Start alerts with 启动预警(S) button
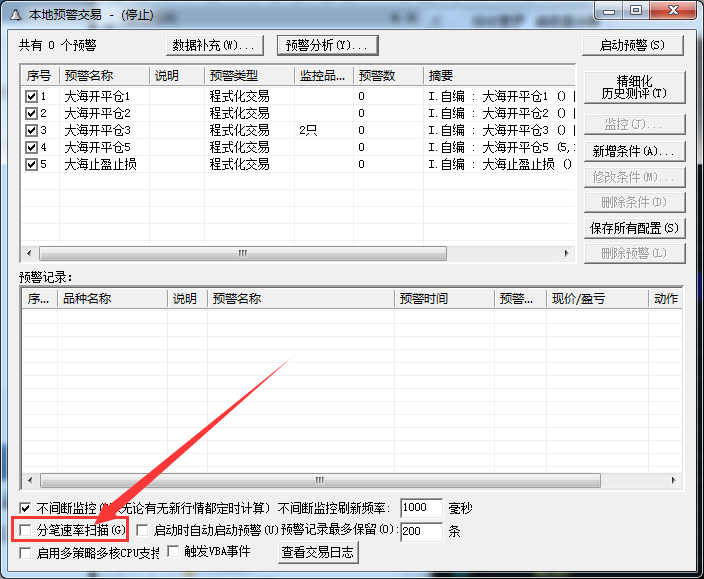This screenshot has height=579, width=704. [x=633, y=45]
